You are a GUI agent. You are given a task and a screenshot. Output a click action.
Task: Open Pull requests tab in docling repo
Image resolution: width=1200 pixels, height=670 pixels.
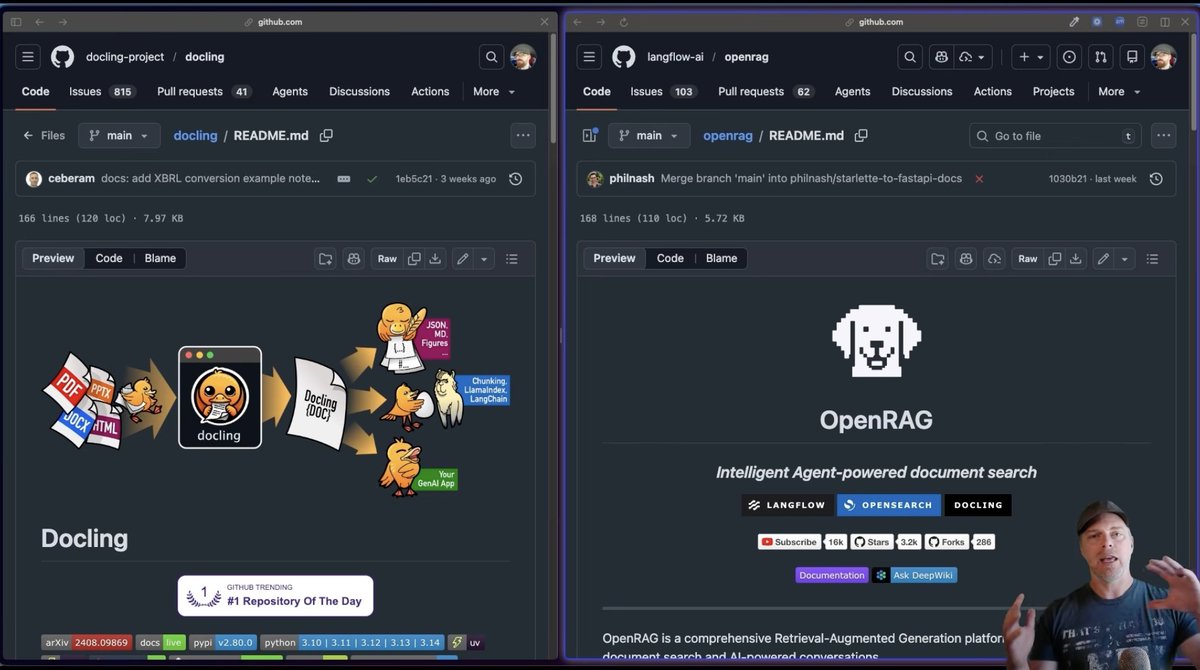pos(204,91)
